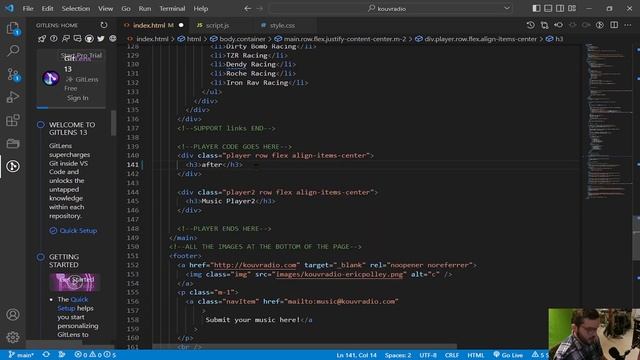Click synchronize changes icon in status bar
640x360 pixels.
[x=46, y=355]
